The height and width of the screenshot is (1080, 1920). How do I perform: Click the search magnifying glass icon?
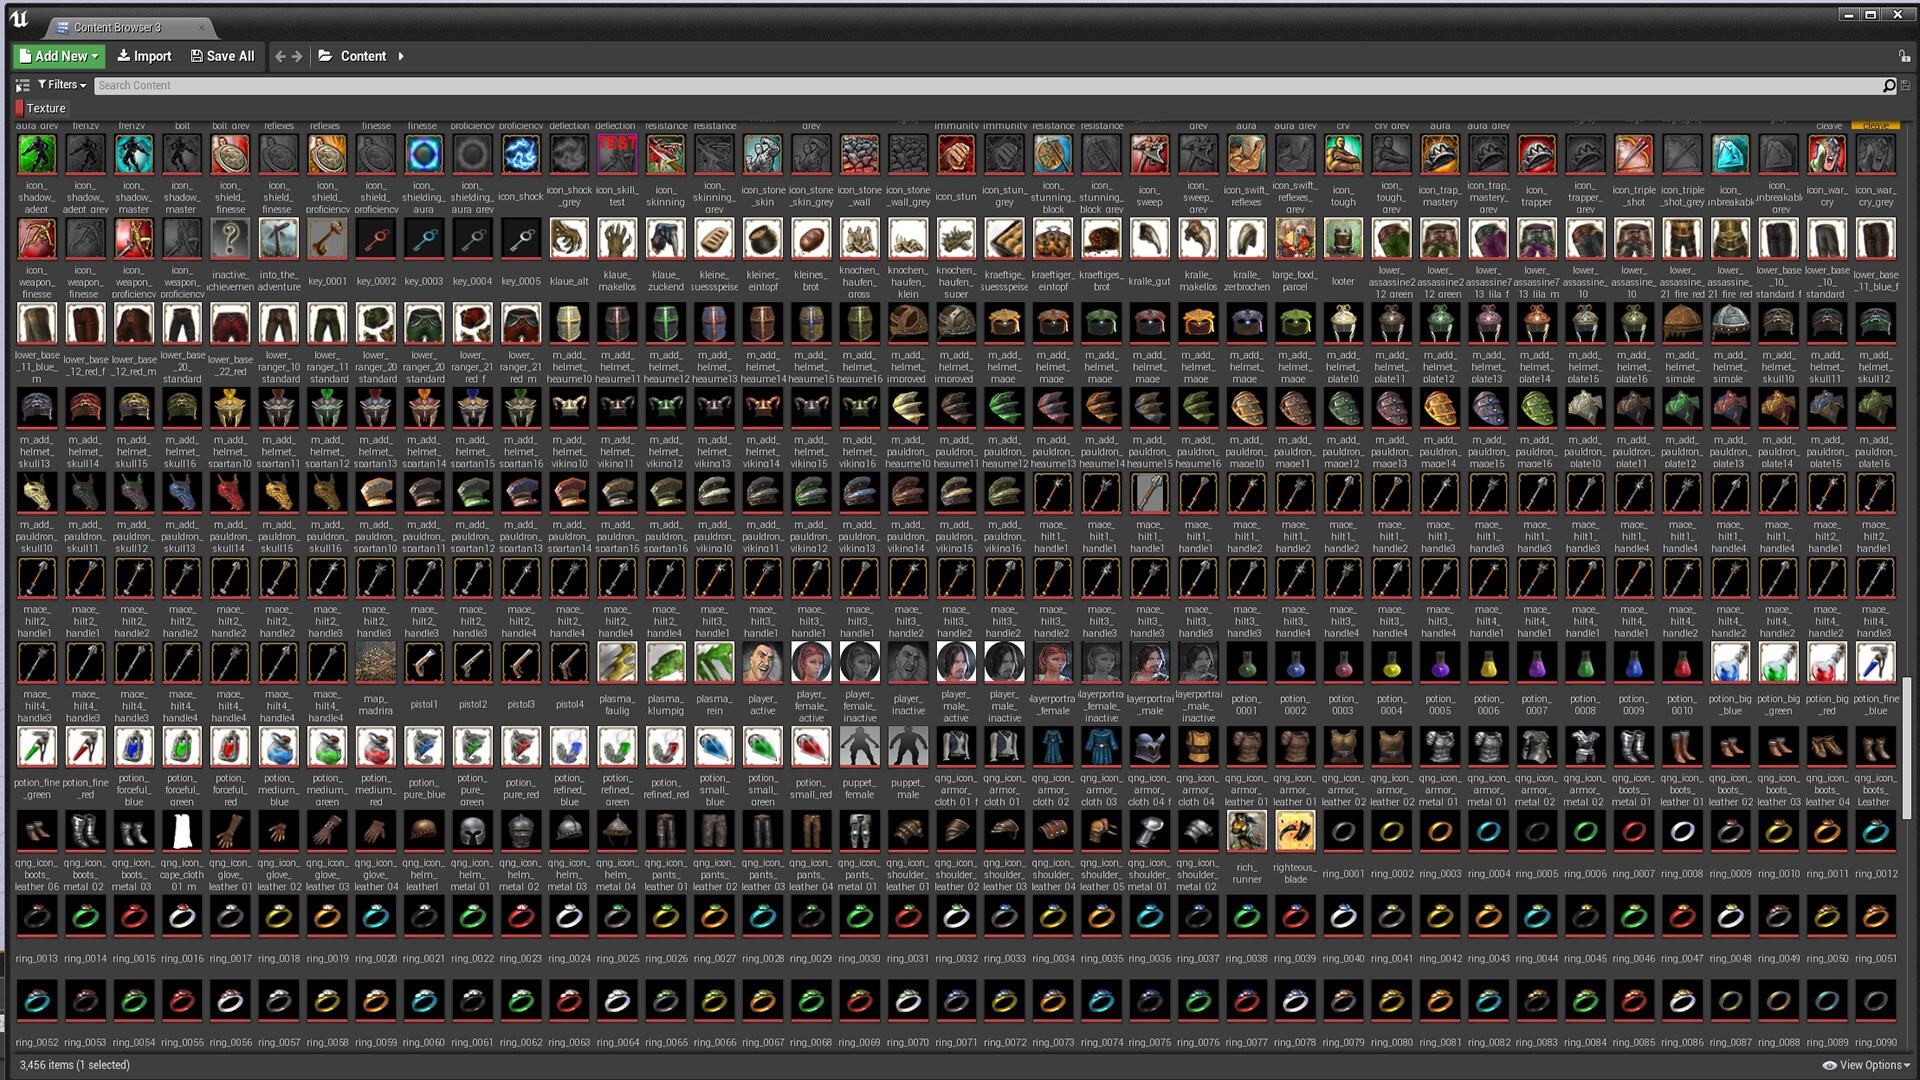1889,85
